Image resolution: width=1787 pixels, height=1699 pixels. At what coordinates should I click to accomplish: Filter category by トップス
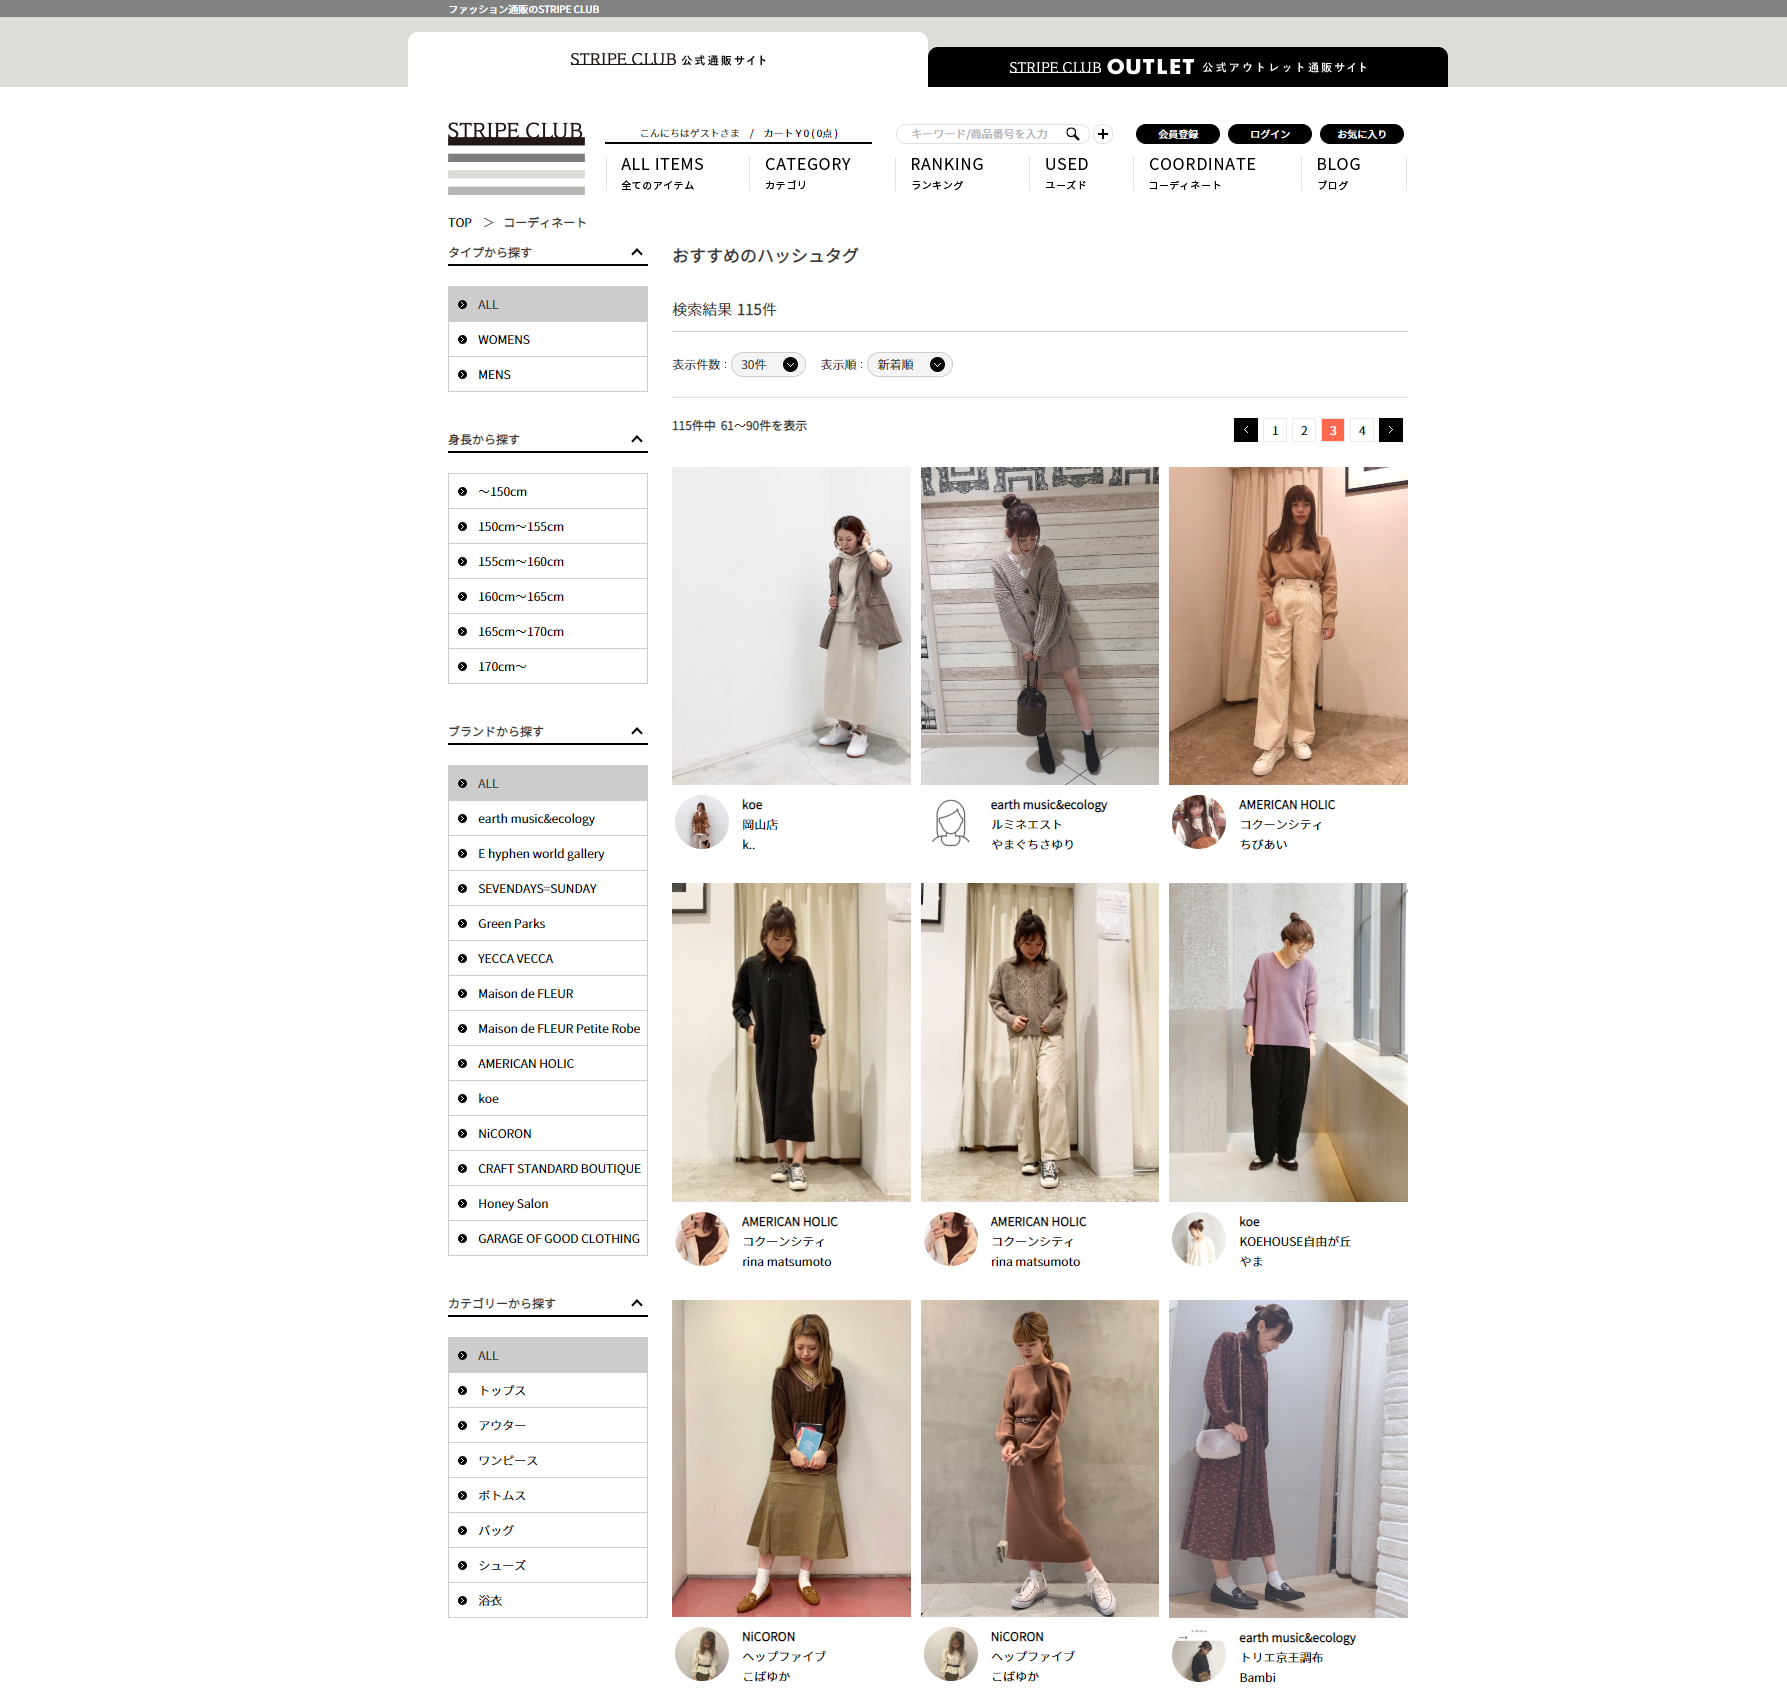point(548,1390)
